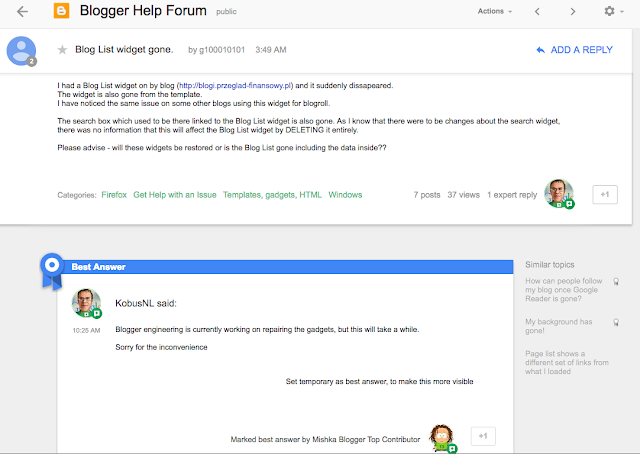The image size is (640, 454).
Task: Click the 1 expert reply text
Action: [512, 195]
